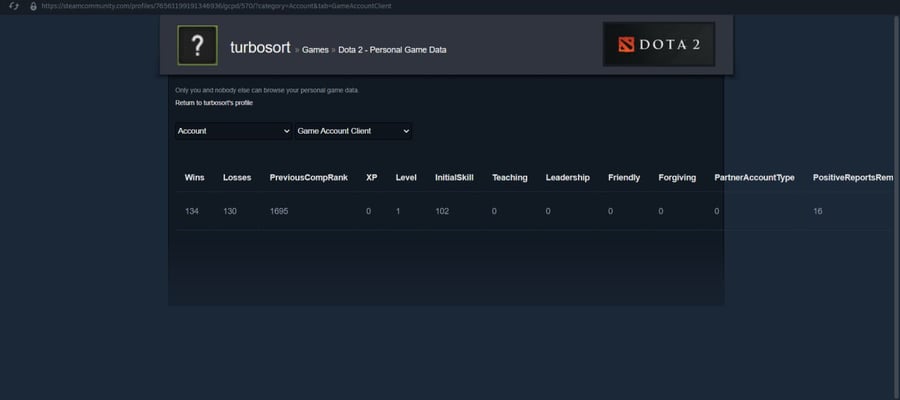Click the padlock site security icon
Screen dimensions: 900x400
click(33, 6)
